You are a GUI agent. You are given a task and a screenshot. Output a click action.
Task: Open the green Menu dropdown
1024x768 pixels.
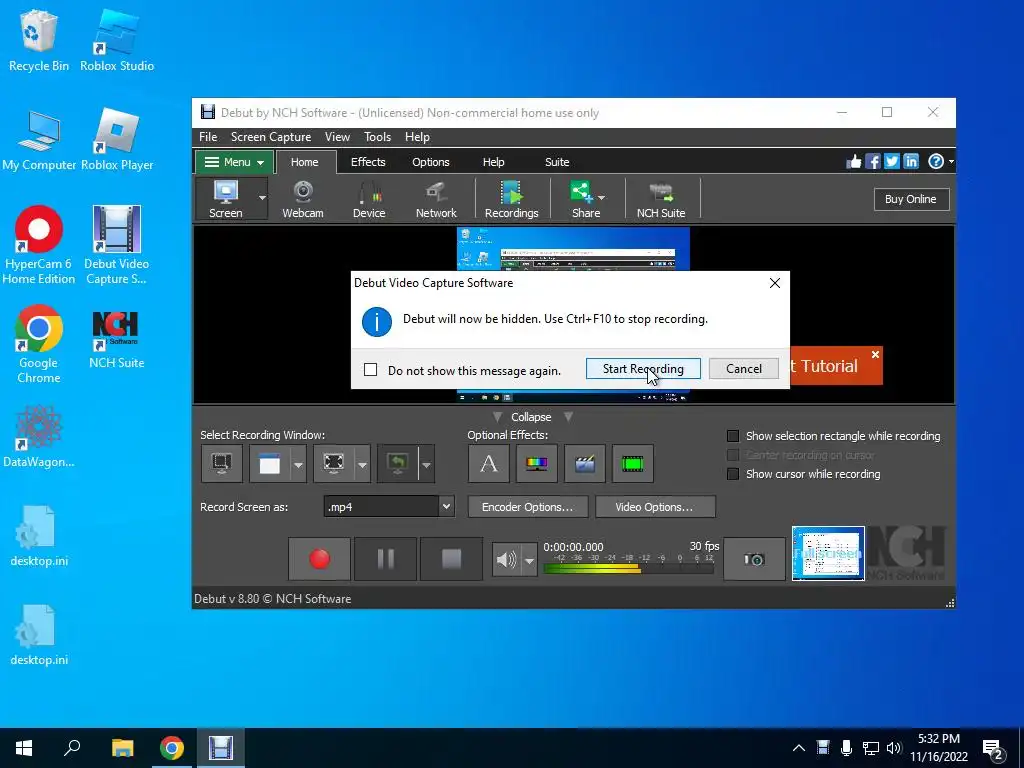tap(234, 162)
